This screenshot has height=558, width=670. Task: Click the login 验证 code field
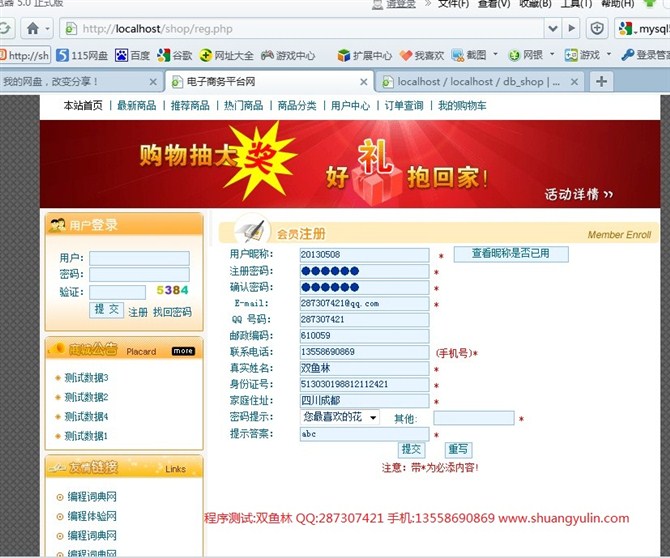[118, 292]
